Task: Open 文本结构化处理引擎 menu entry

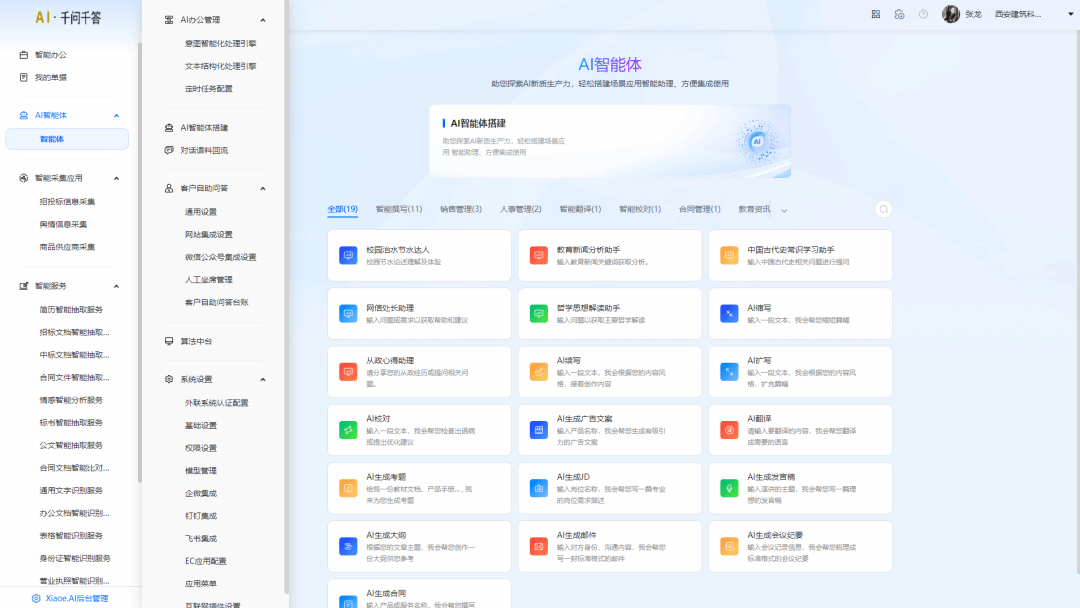Action: coord(220,66)
